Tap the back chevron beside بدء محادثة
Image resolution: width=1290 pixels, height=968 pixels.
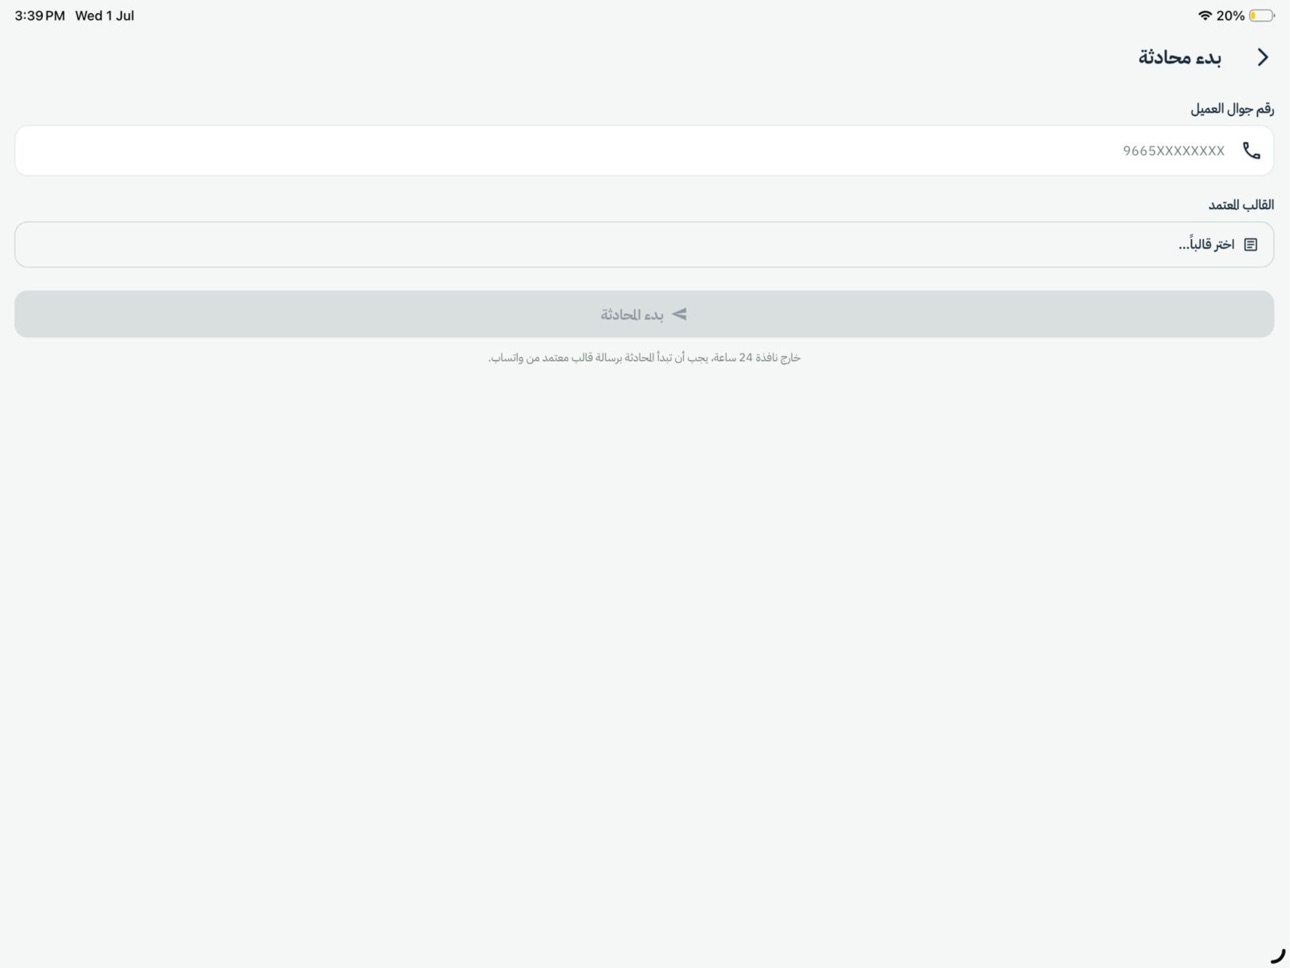[1263, 58]
